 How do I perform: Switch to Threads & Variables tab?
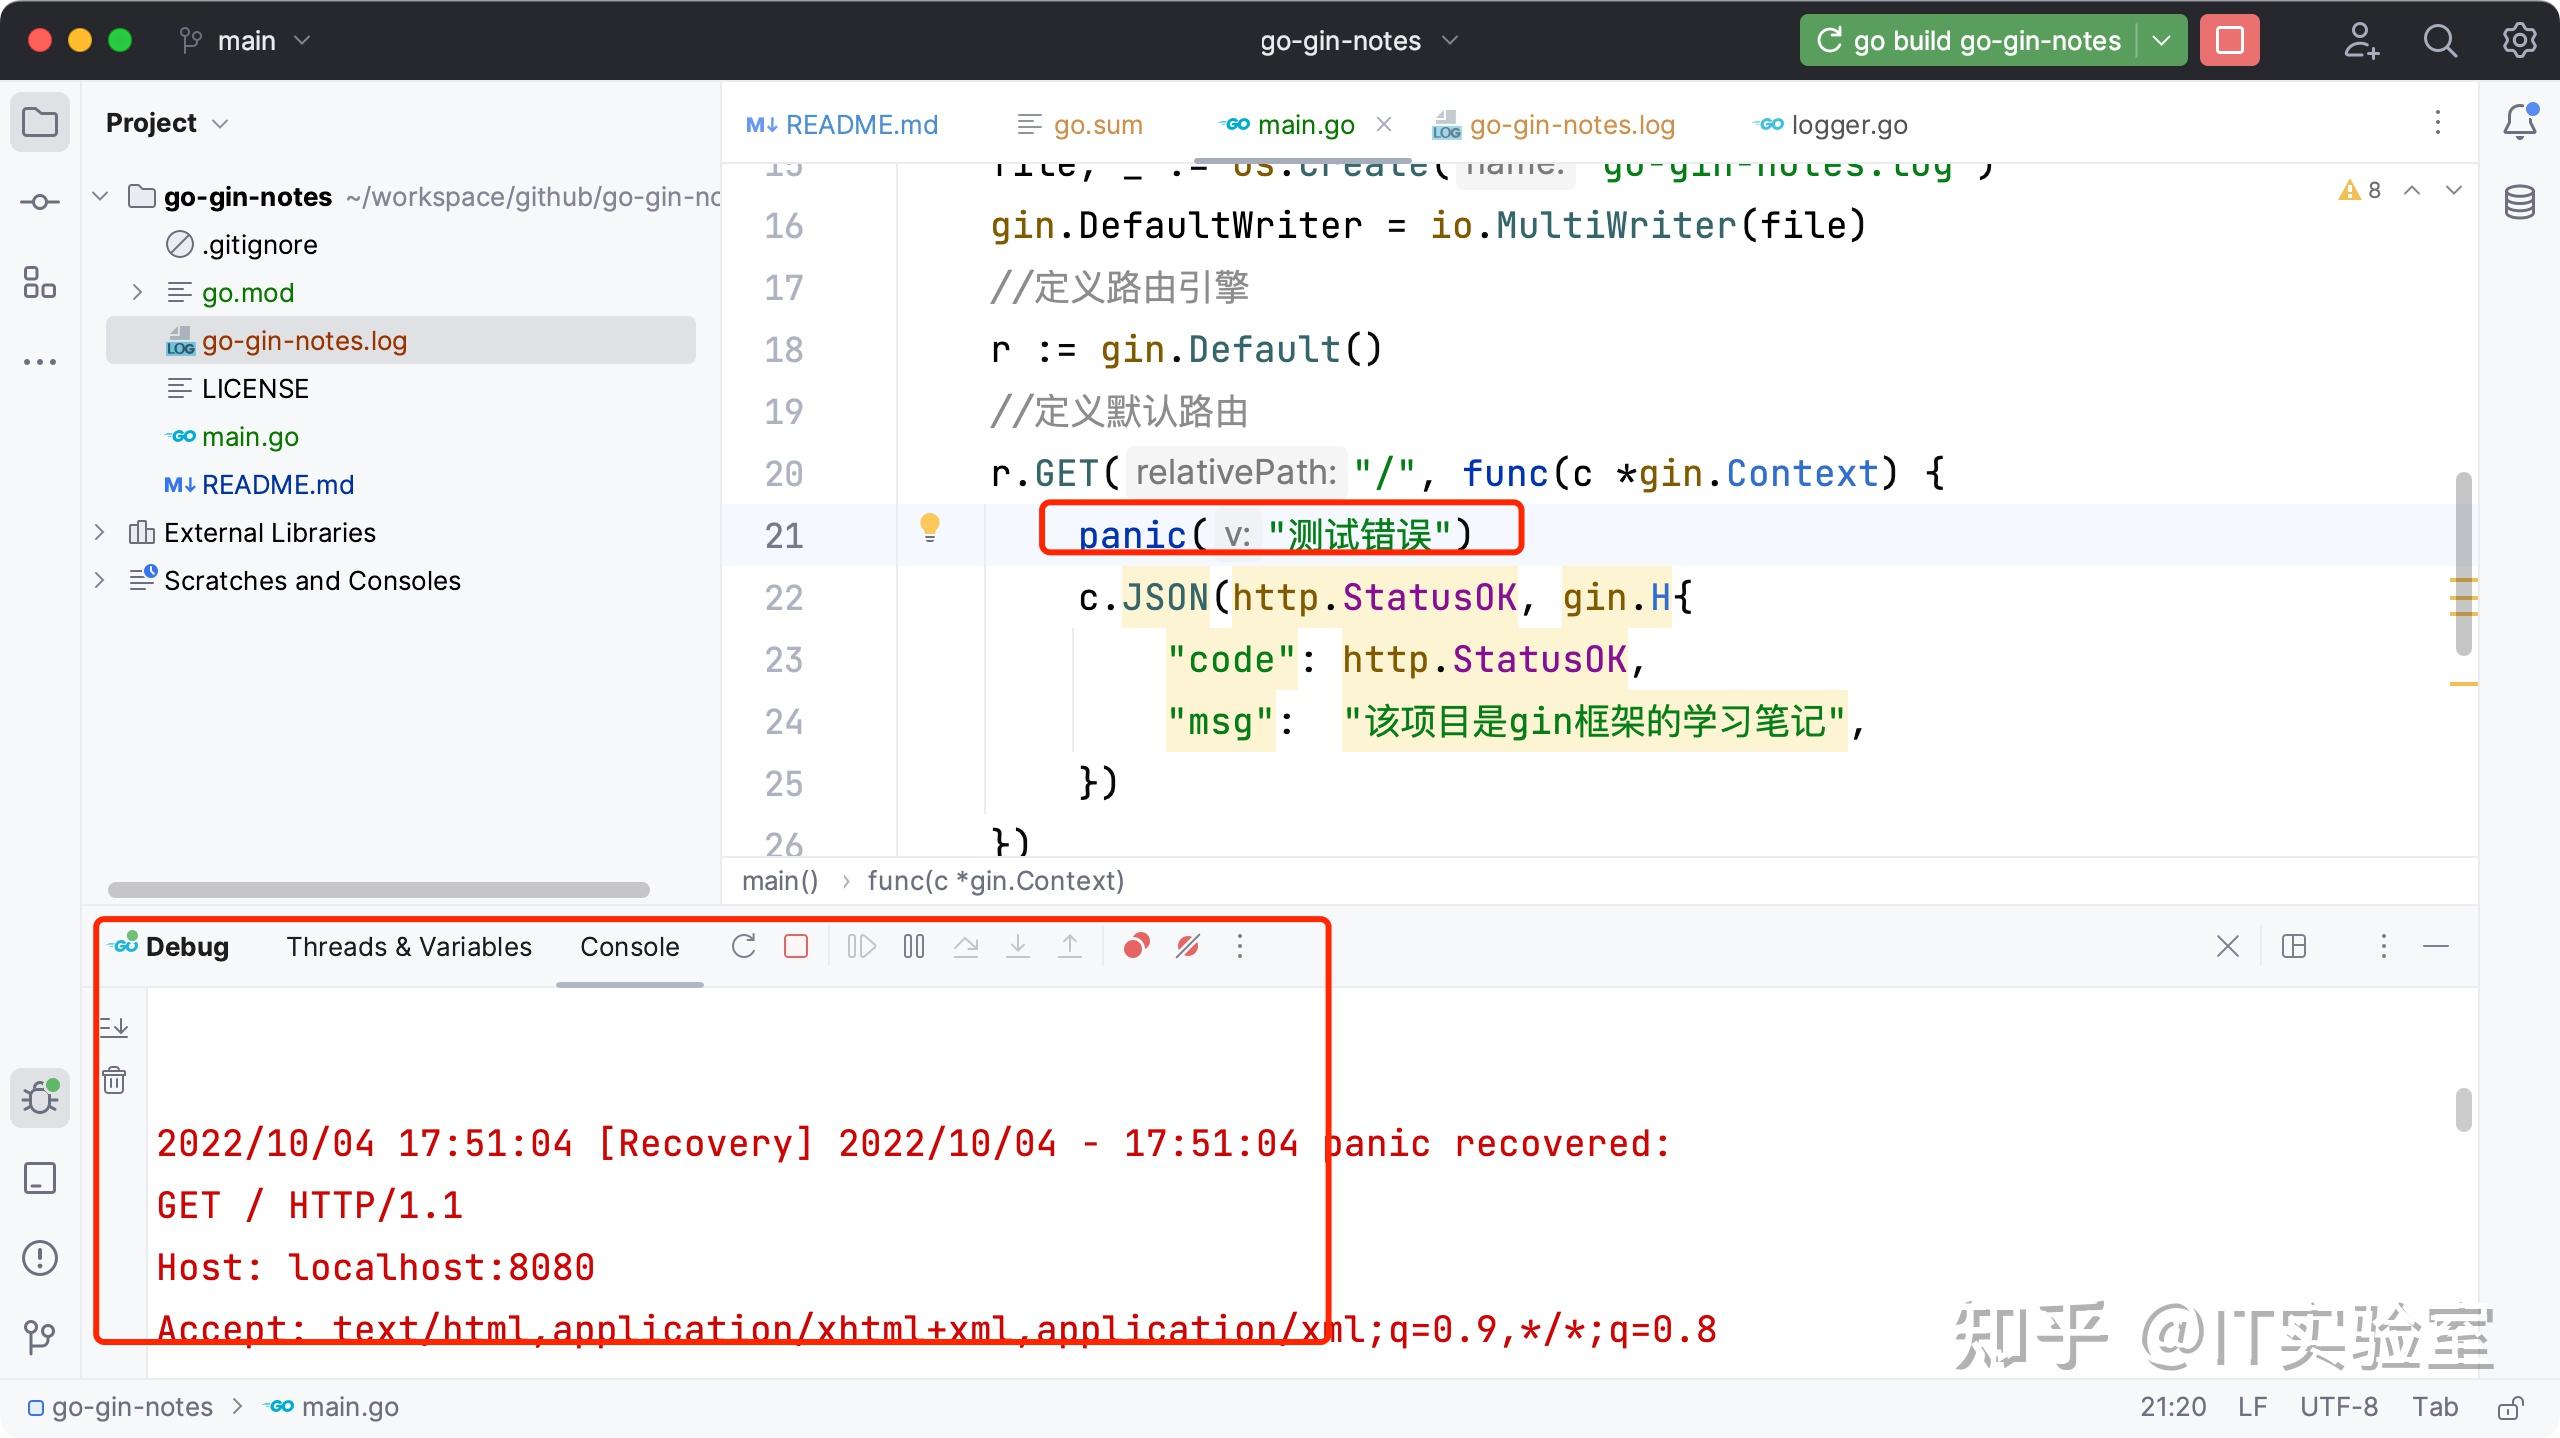[409, 946]
